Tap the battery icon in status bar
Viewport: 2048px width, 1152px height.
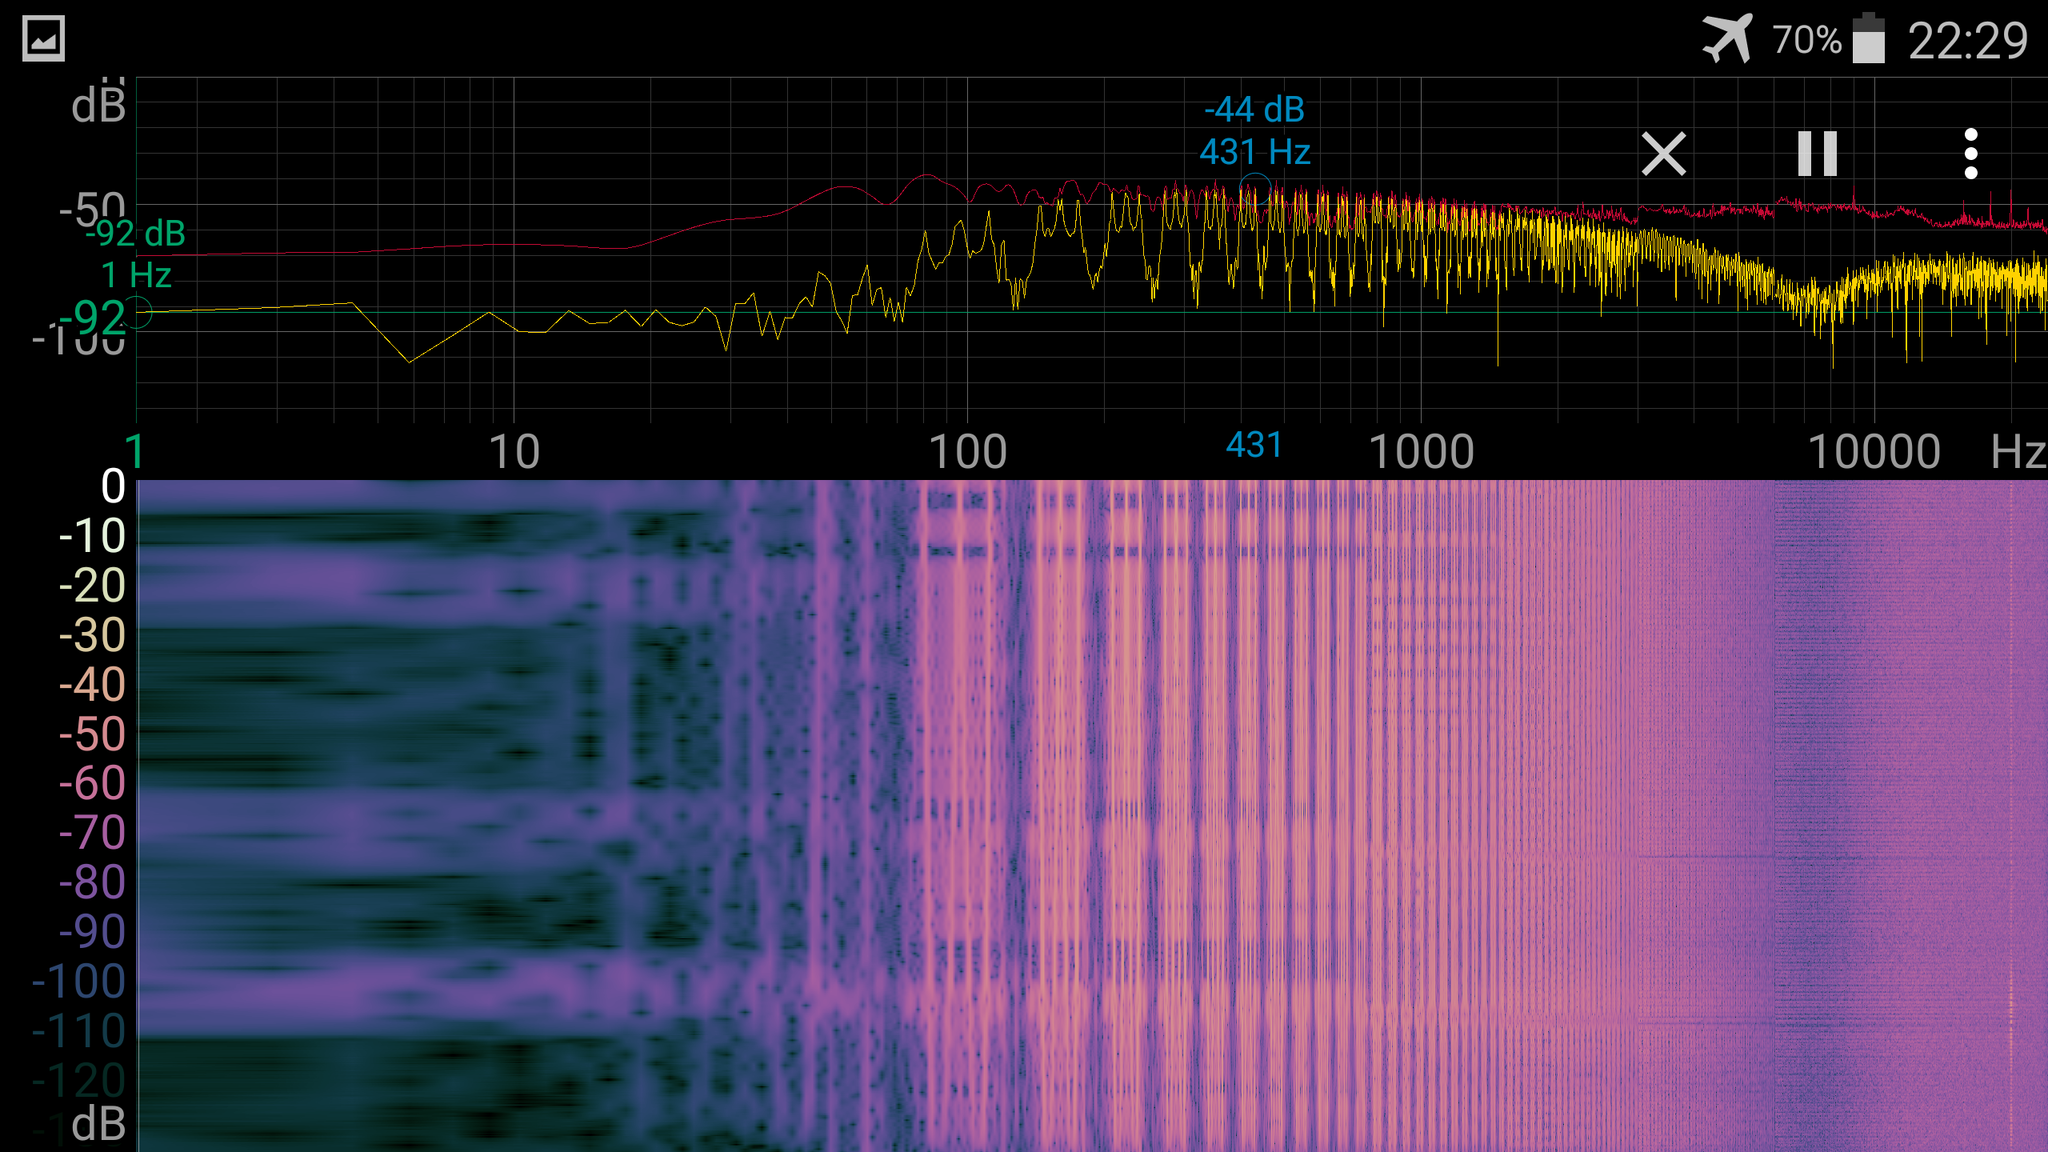click(x=1868, y=40)
